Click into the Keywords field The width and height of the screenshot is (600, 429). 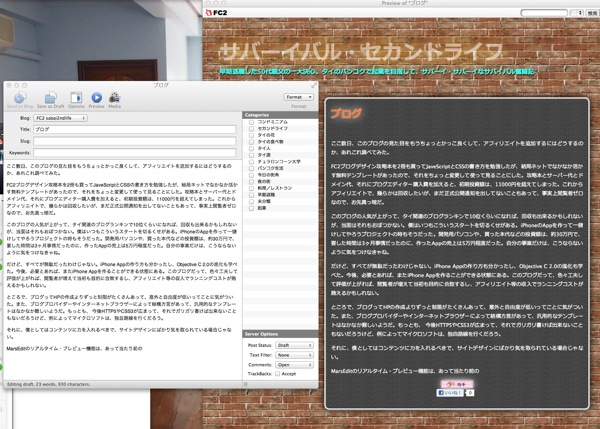coord(135,153)
